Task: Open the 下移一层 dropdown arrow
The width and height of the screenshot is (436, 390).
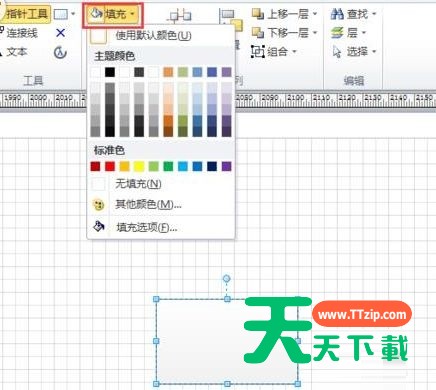Action: pyautogui.click(x=315, y=33)
